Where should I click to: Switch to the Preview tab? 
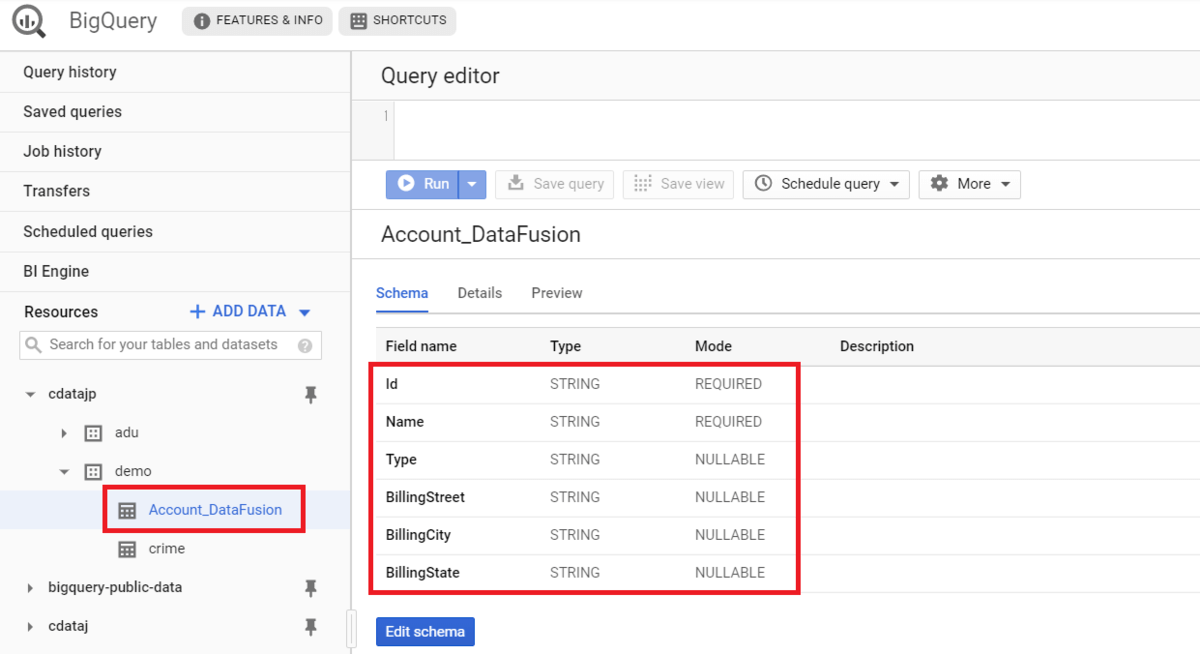pyautogui.click(x=556, y=293)
